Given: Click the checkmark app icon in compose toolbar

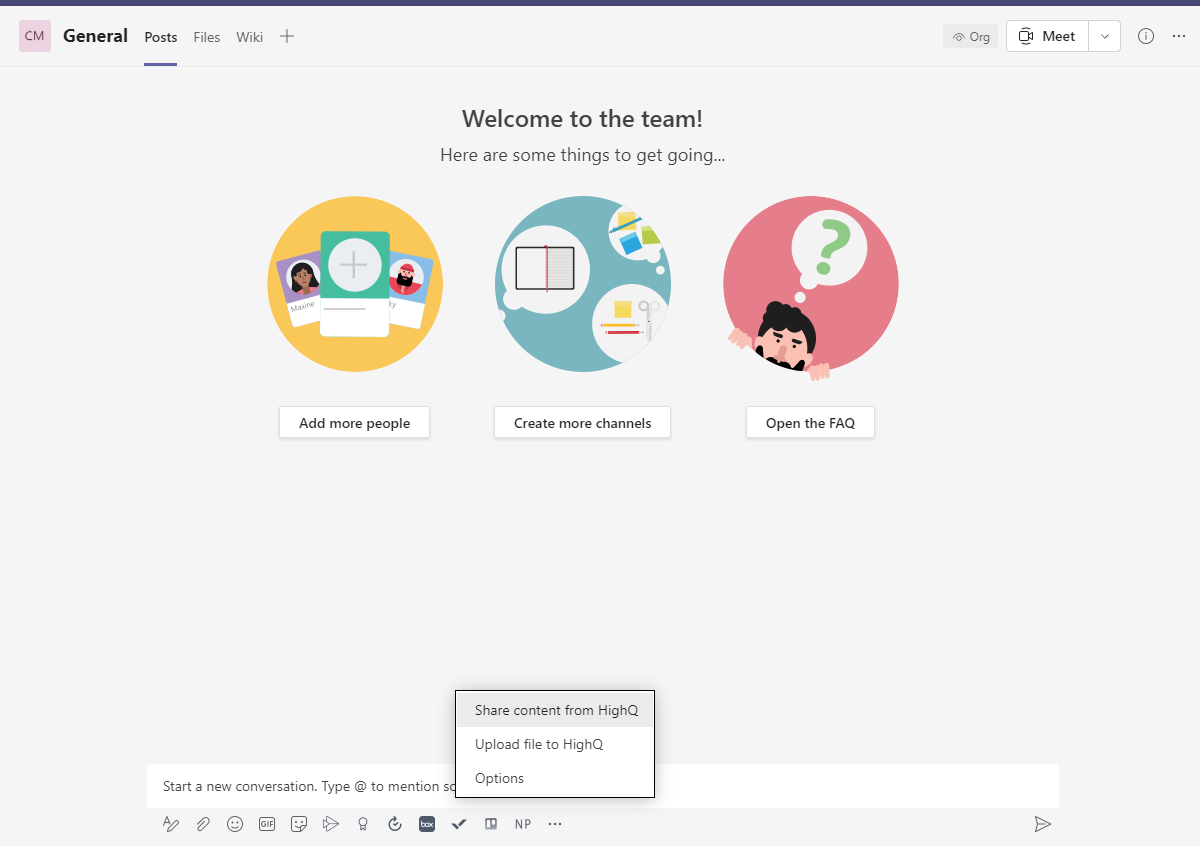Looking at the screenshot, I should click(459, 824).
